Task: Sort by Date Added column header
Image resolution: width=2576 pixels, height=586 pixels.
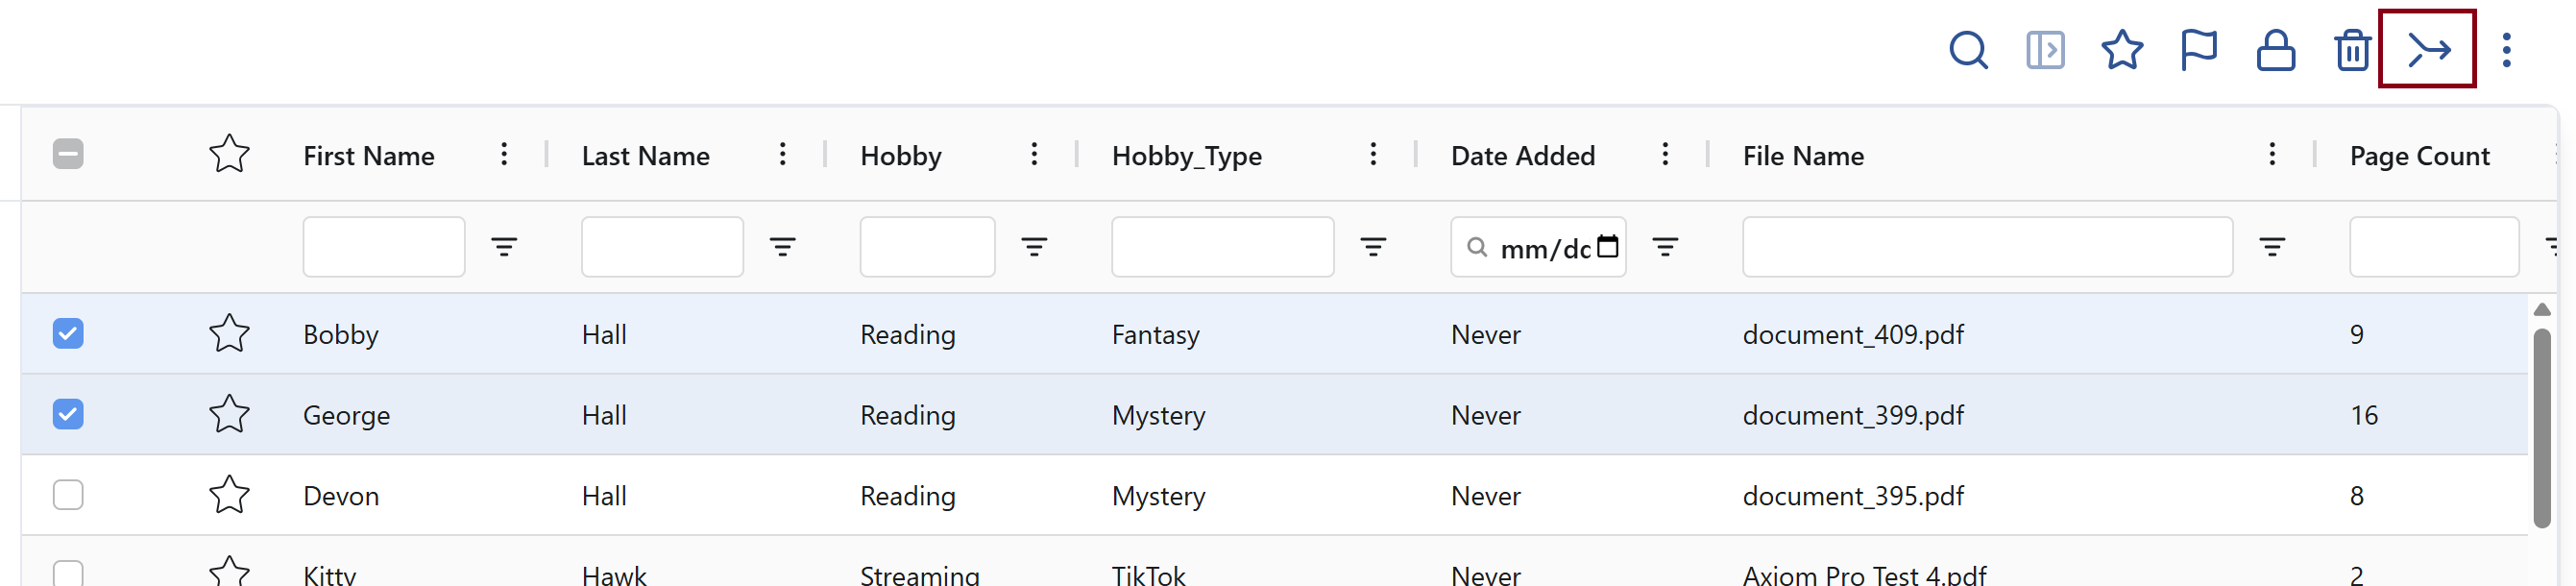Action: pyautogui.click(x=1523, y=156)
